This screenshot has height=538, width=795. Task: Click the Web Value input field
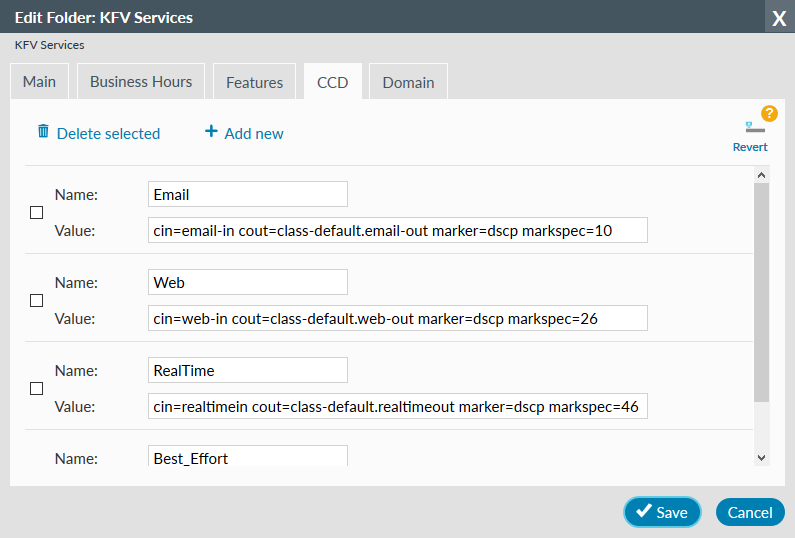pyautogui.click(x=397, y=318)
